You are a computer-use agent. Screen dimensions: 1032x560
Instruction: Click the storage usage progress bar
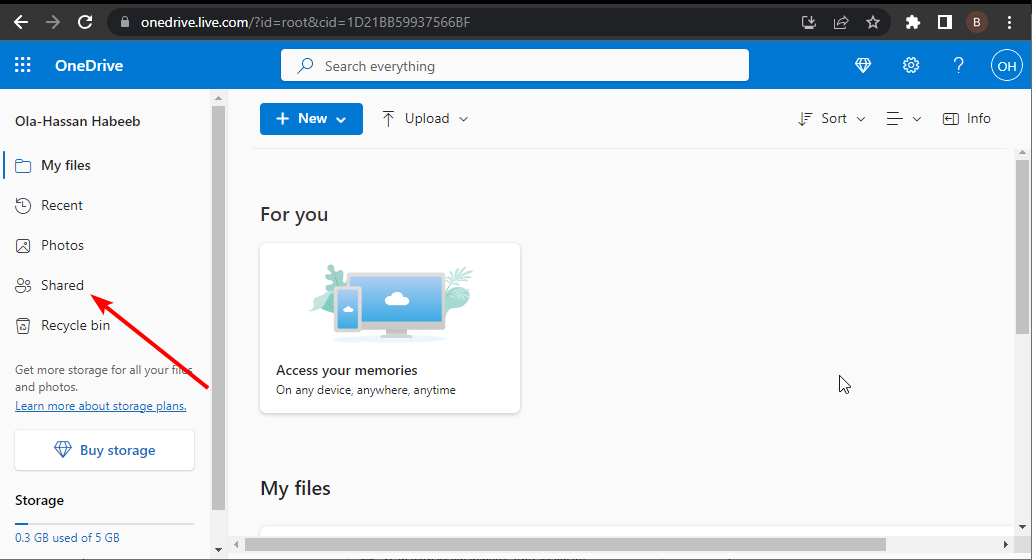click(105, 524)
